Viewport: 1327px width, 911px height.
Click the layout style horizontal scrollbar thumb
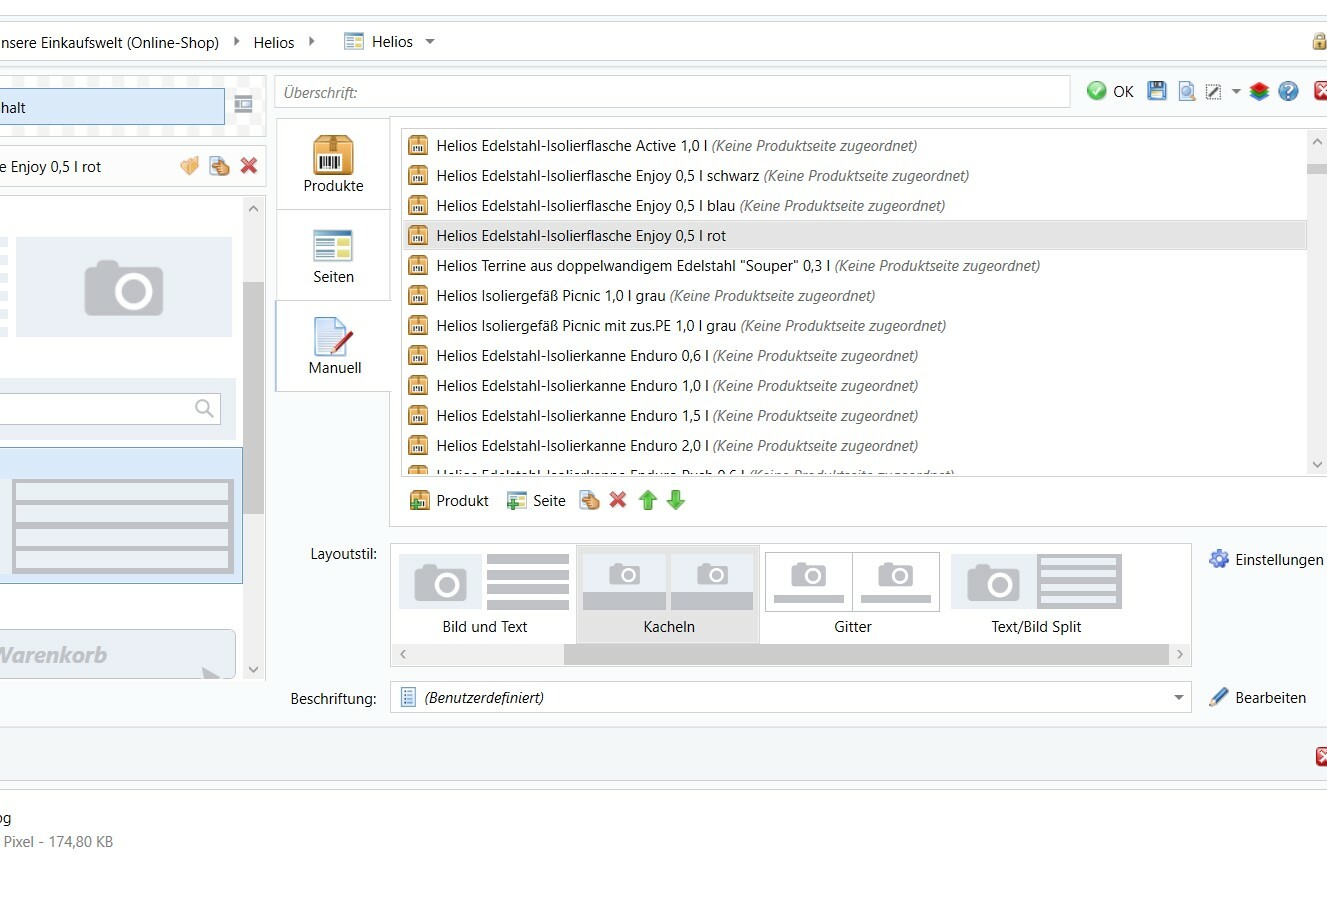866,654
